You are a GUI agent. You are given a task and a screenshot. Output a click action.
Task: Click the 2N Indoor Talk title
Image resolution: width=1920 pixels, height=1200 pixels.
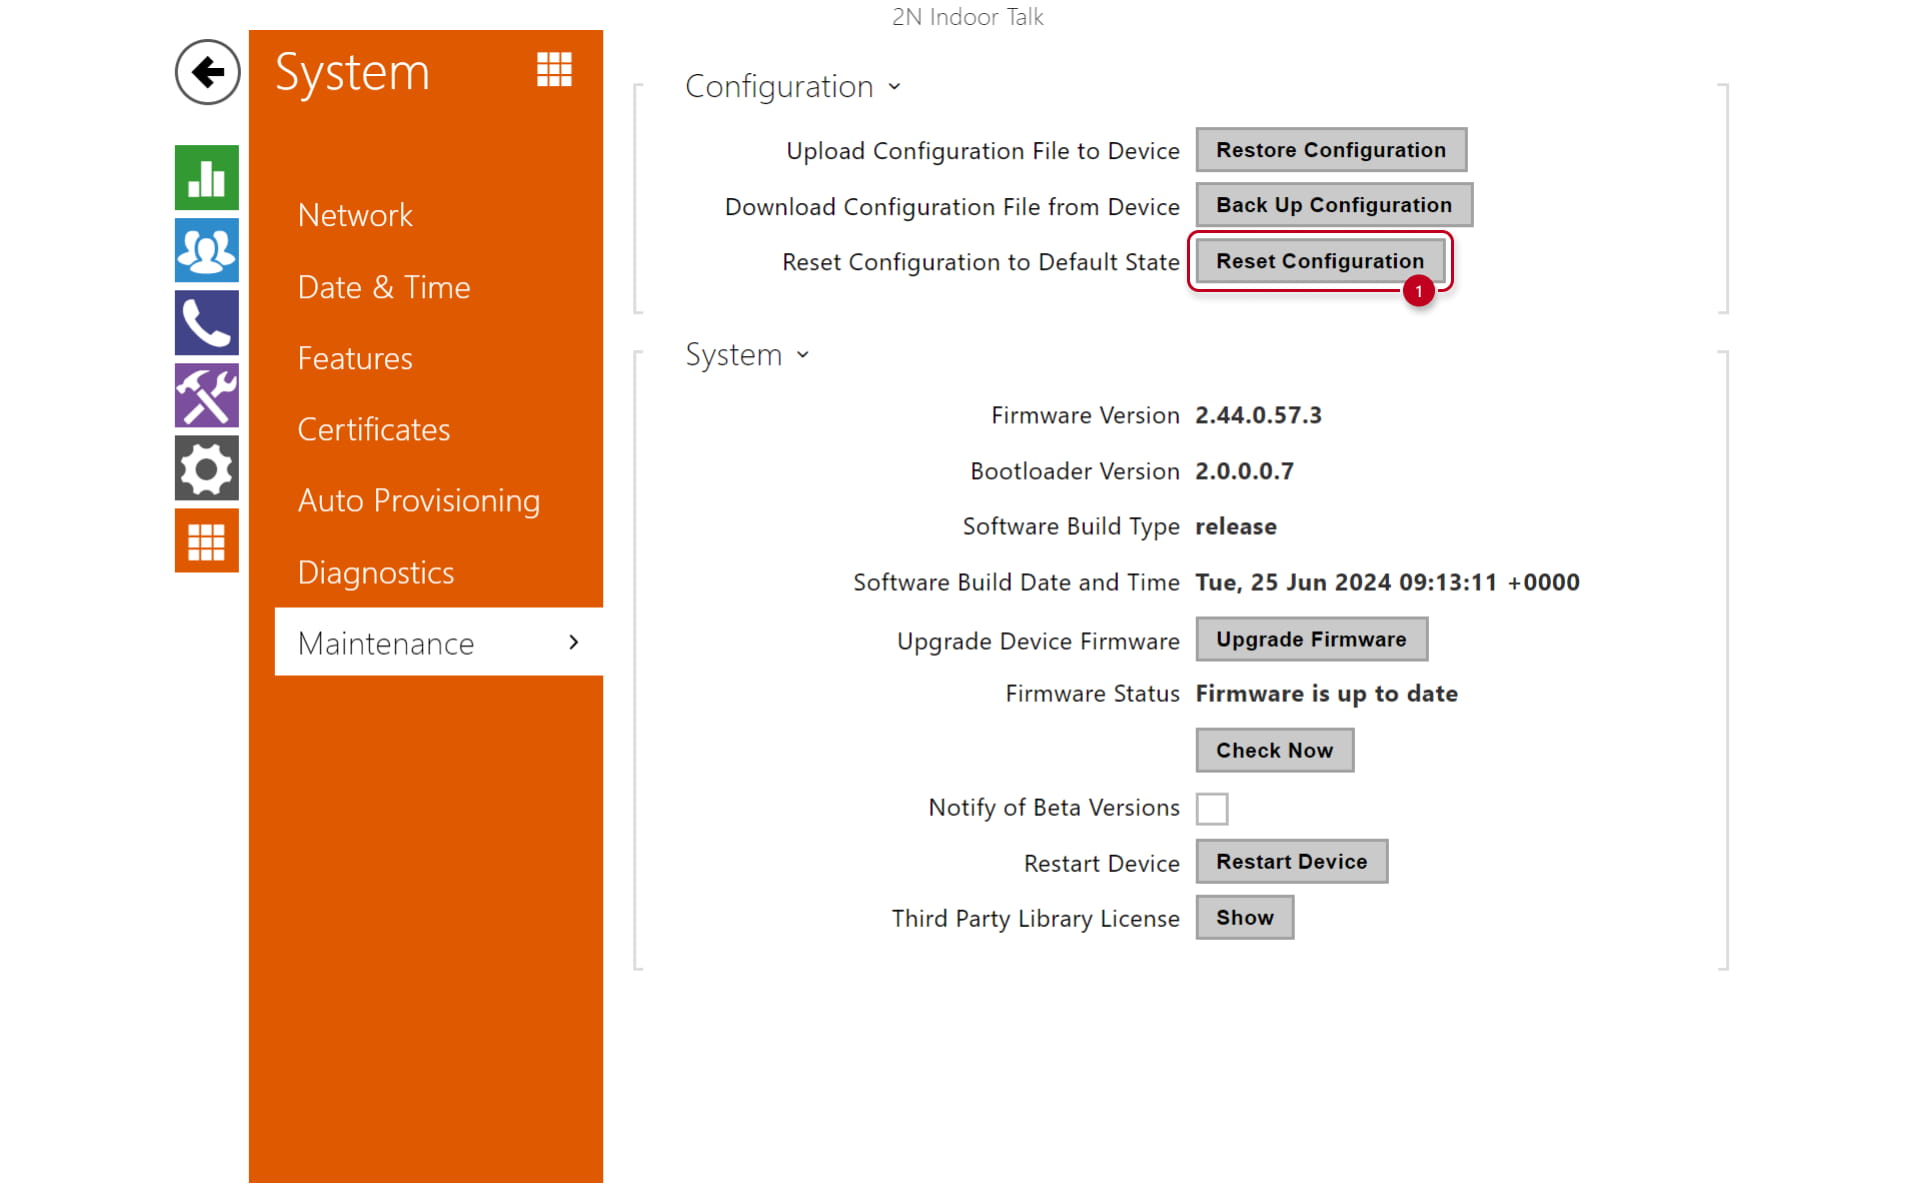[968, 17]
